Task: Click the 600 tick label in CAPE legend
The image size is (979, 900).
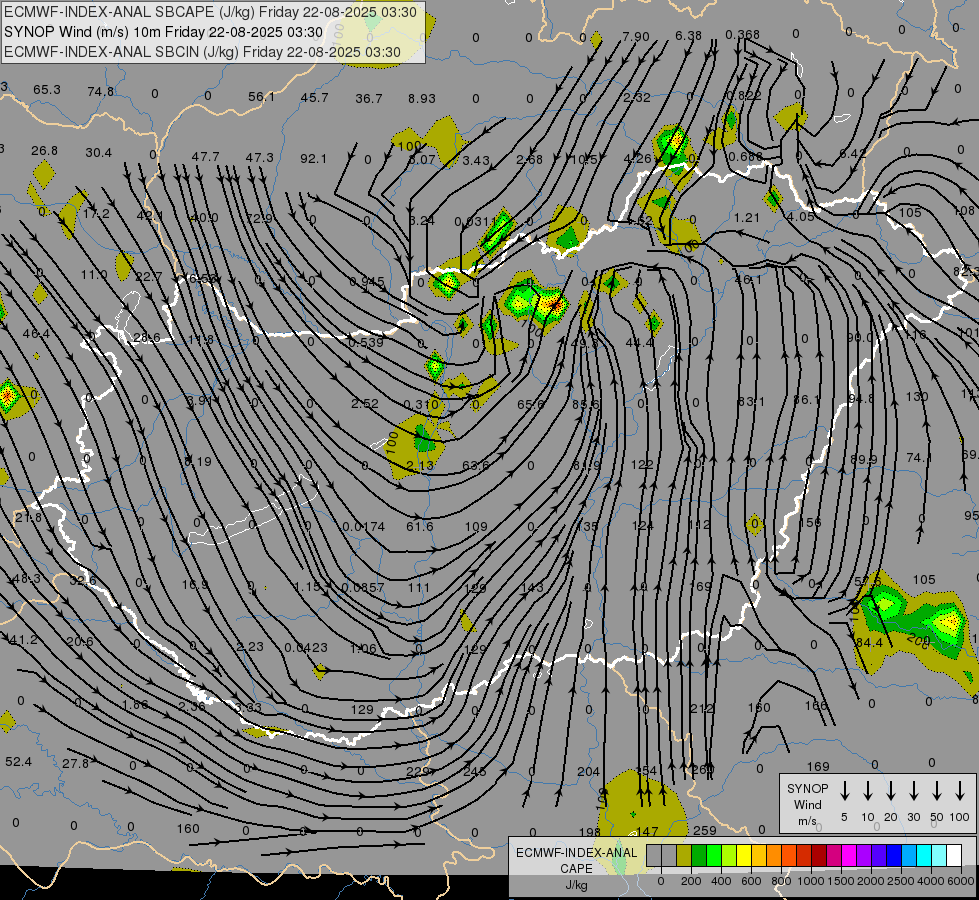Action: click(751, 881)
